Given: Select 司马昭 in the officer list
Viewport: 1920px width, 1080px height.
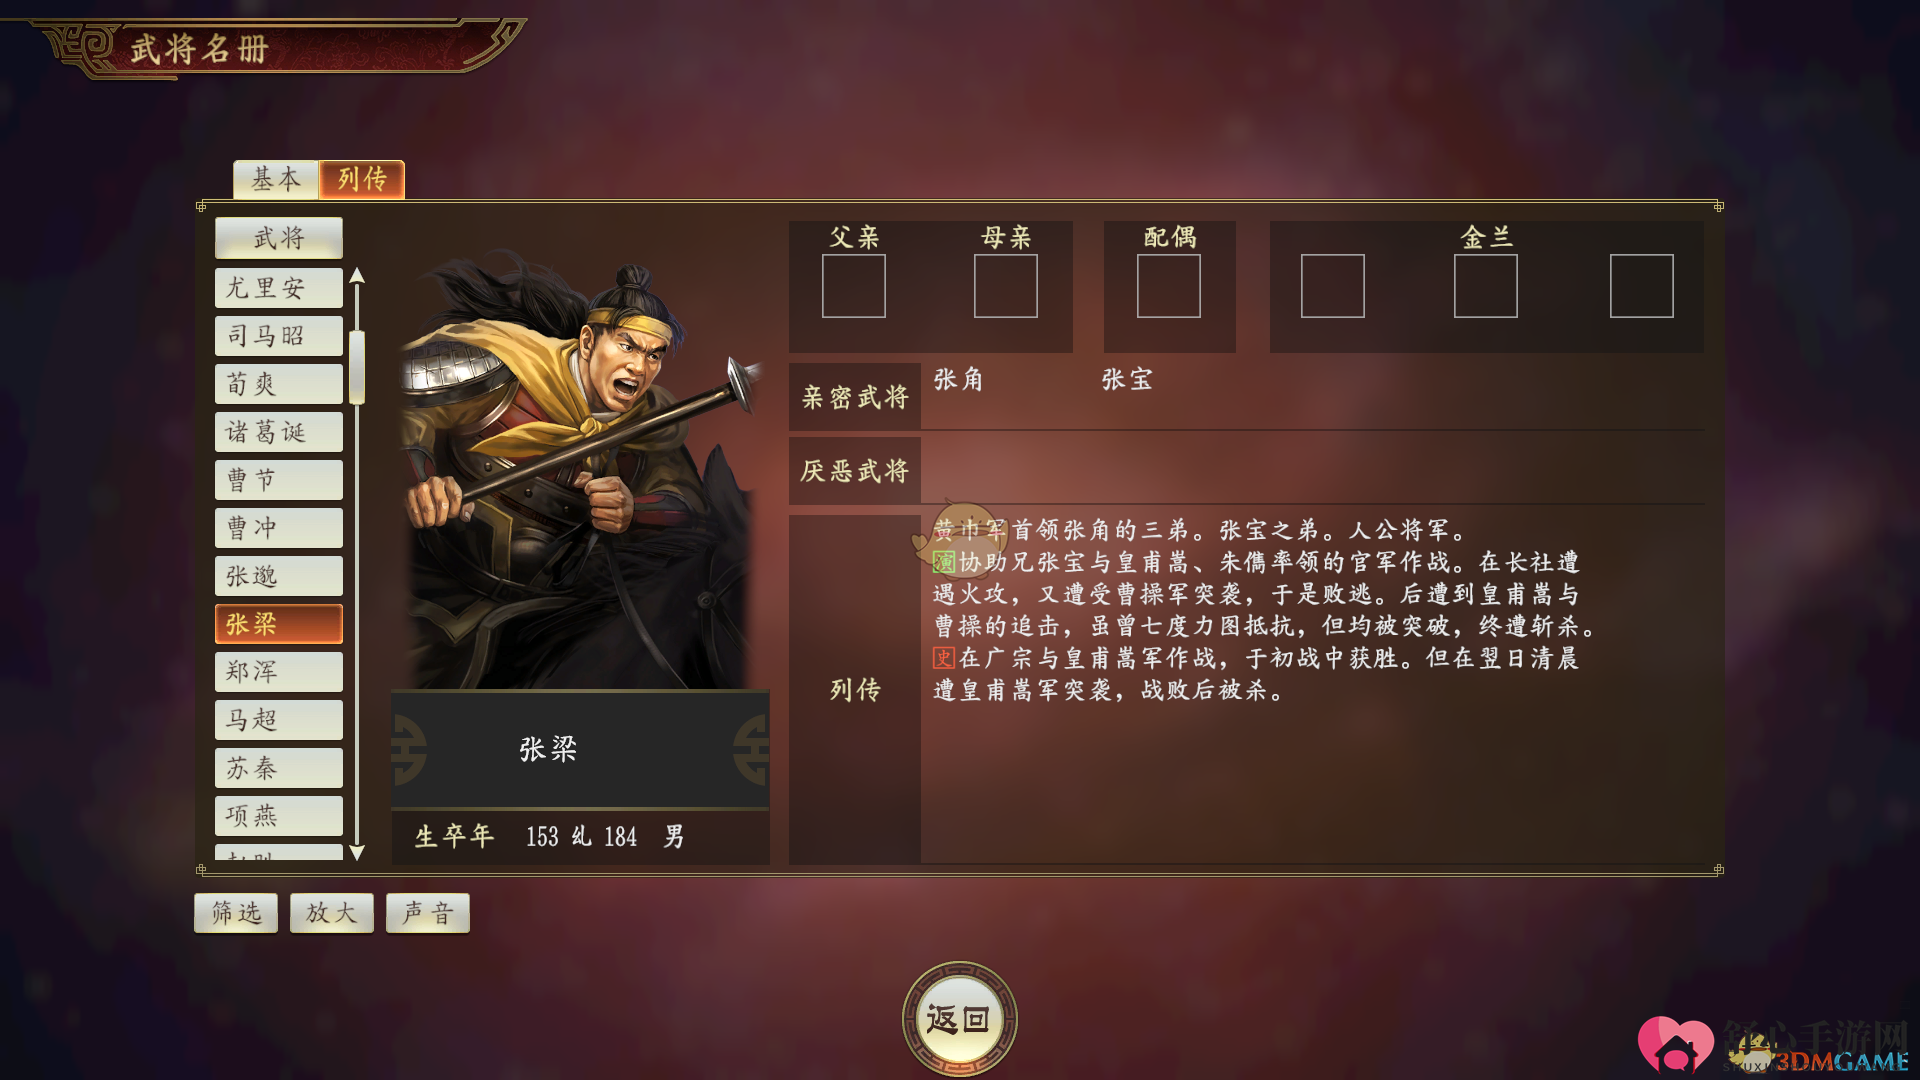Looking at the screenshot, I should coord(279,336).
